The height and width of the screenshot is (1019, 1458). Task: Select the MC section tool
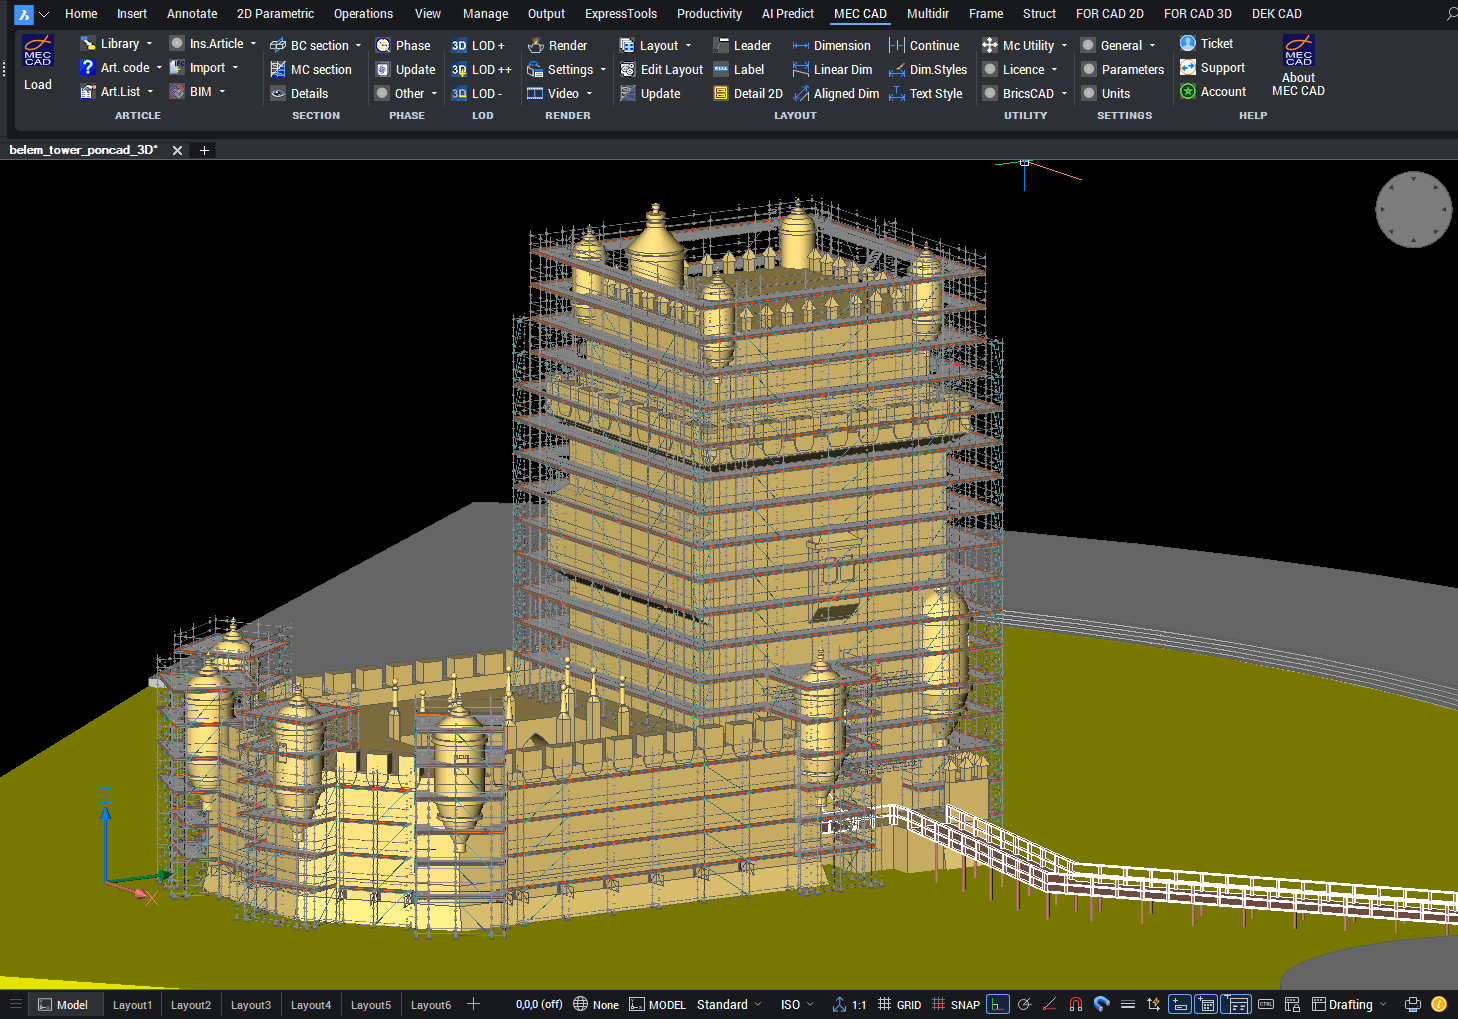click(311, 70)
